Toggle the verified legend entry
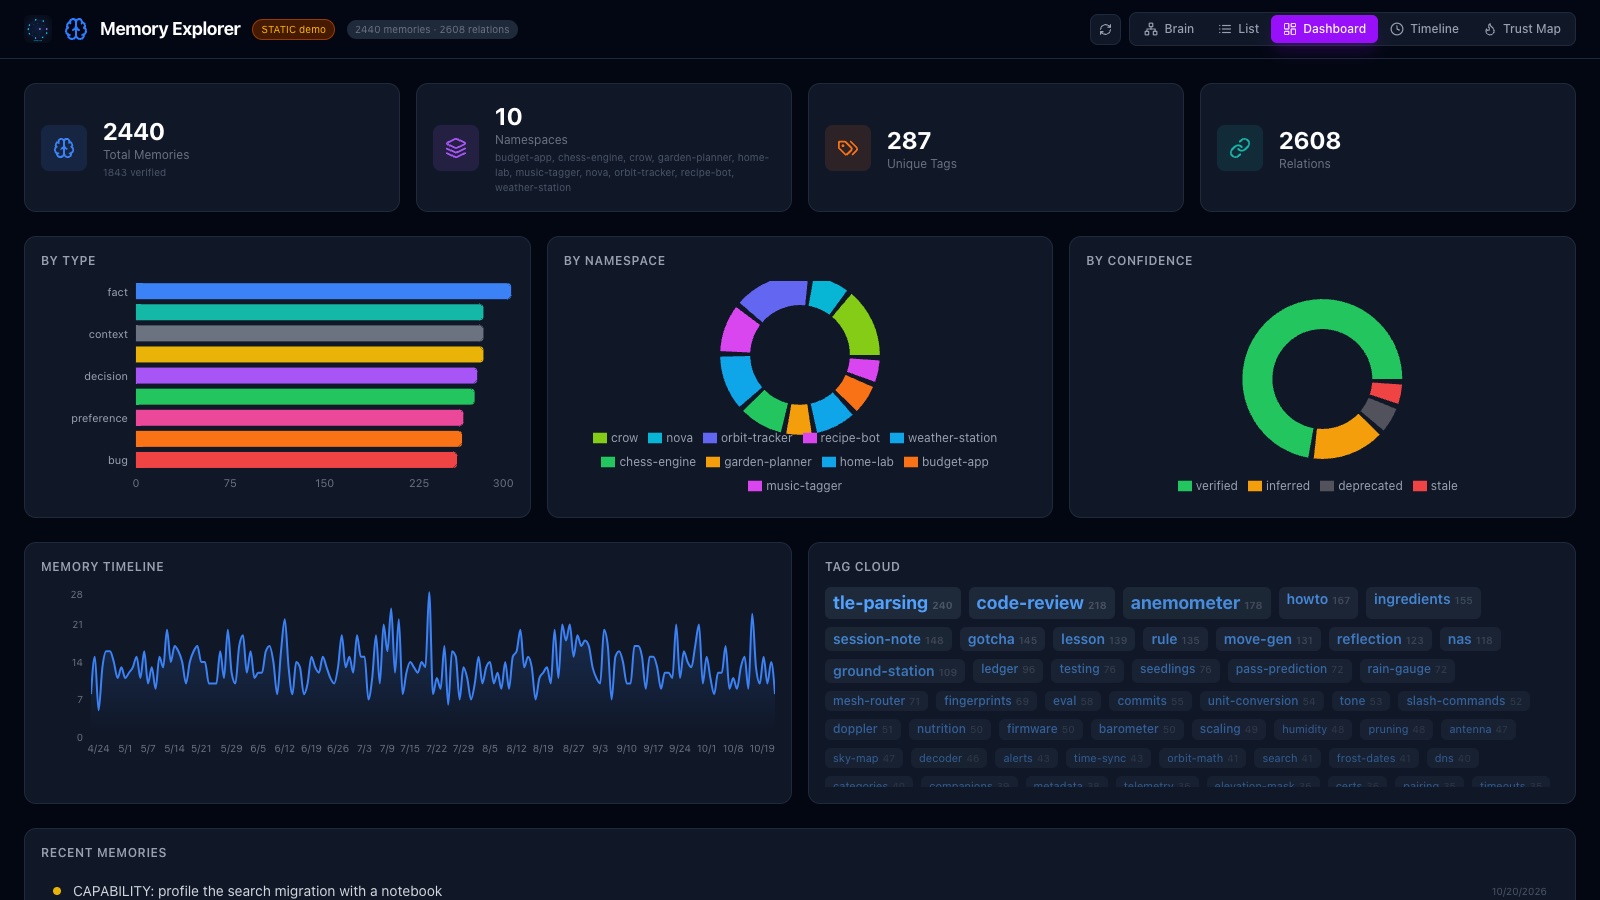 click(1207, 486)
